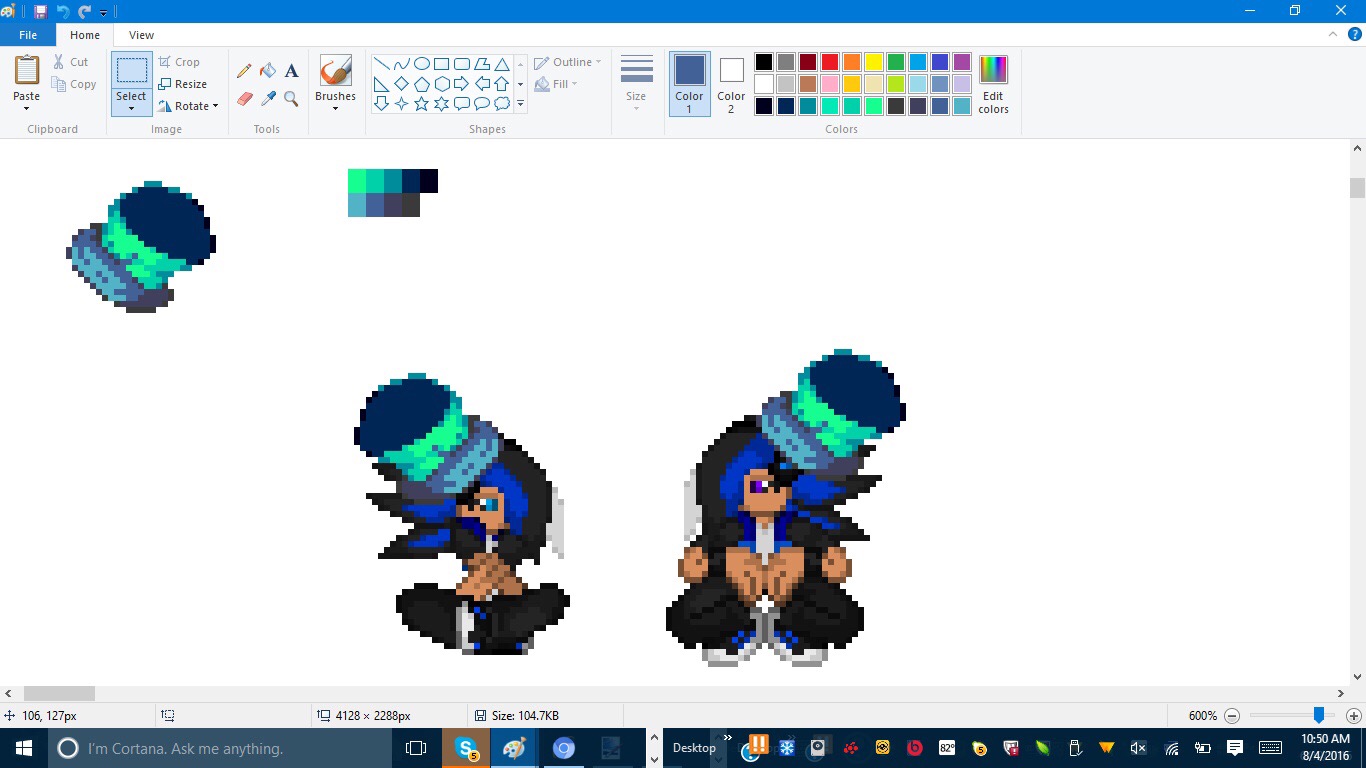This screenshot has width=1366, height=768.
Task: Click the Save icon in title bar
Action: [40, 11]
